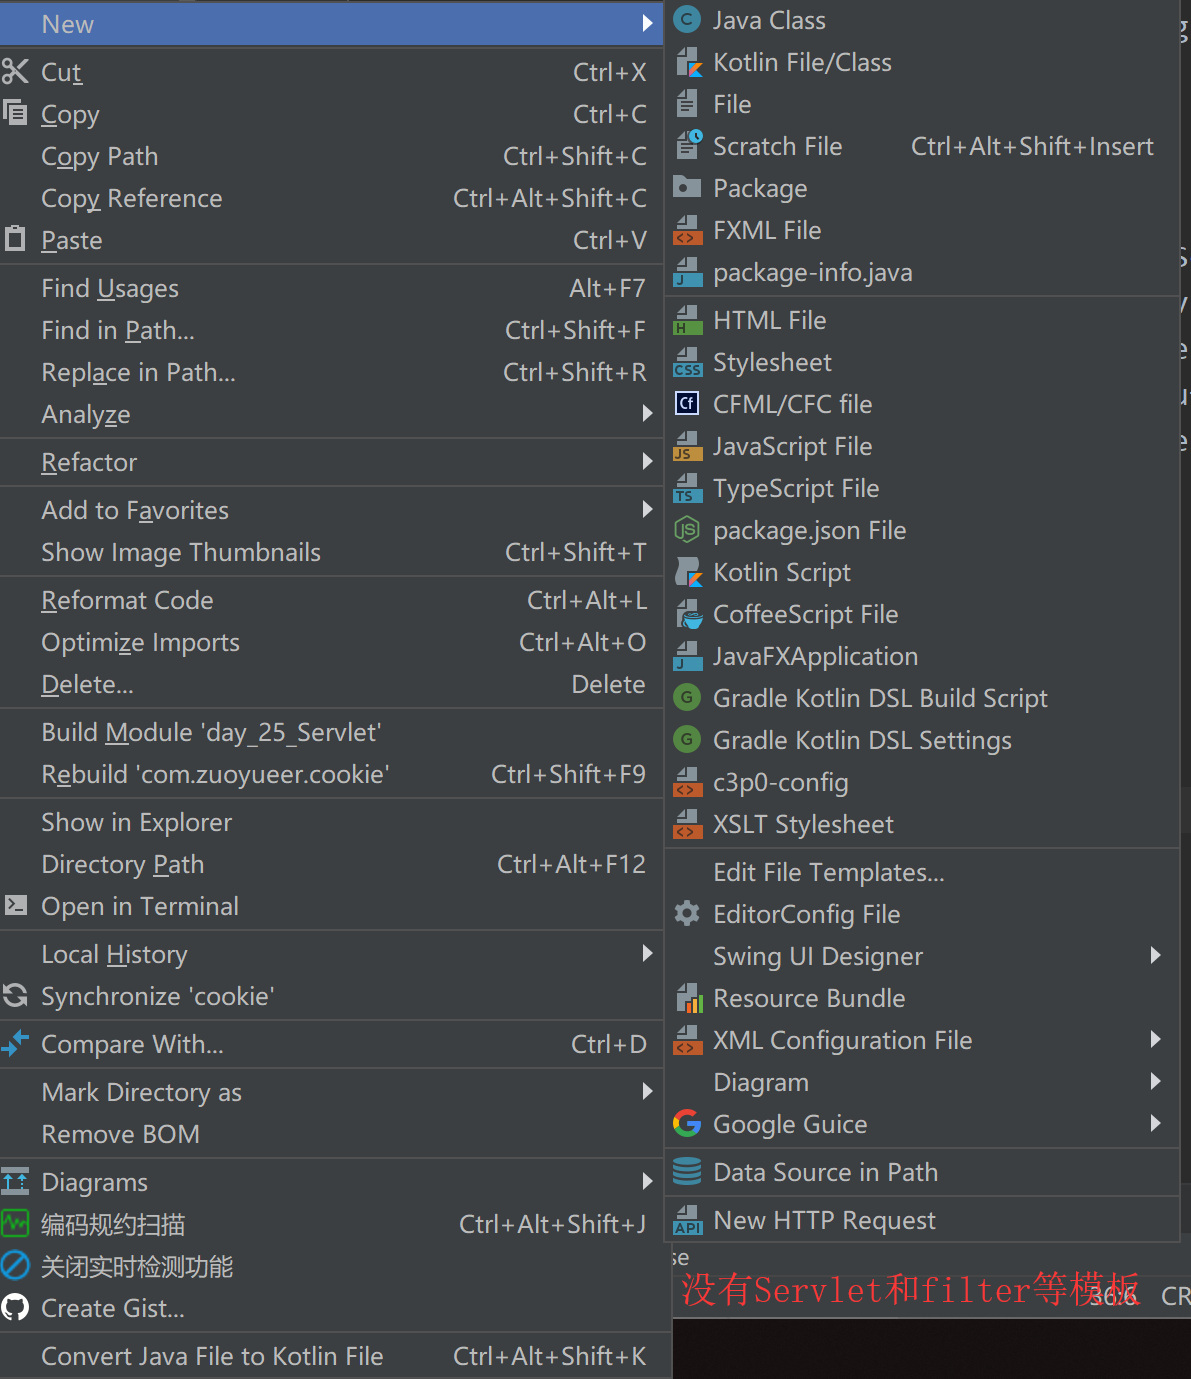This screenshot has height=1379, width=1191.
Task: Choose Delete... menu entry
Action: tap(331, 684)
